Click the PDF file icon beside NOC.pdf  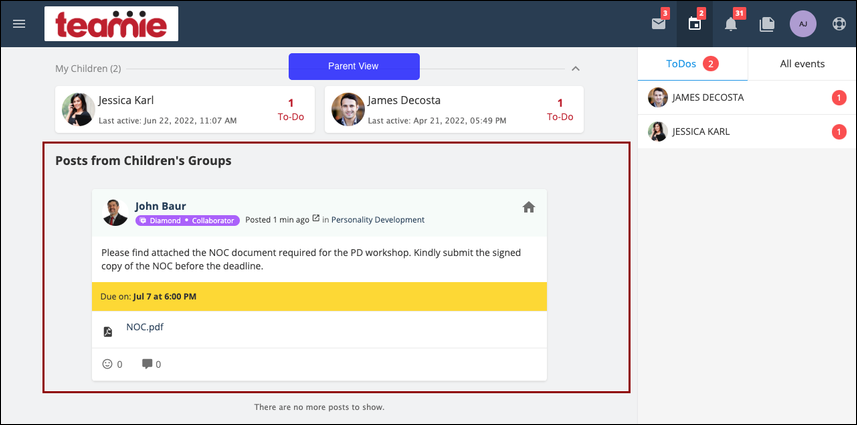[x=108, y=332]
